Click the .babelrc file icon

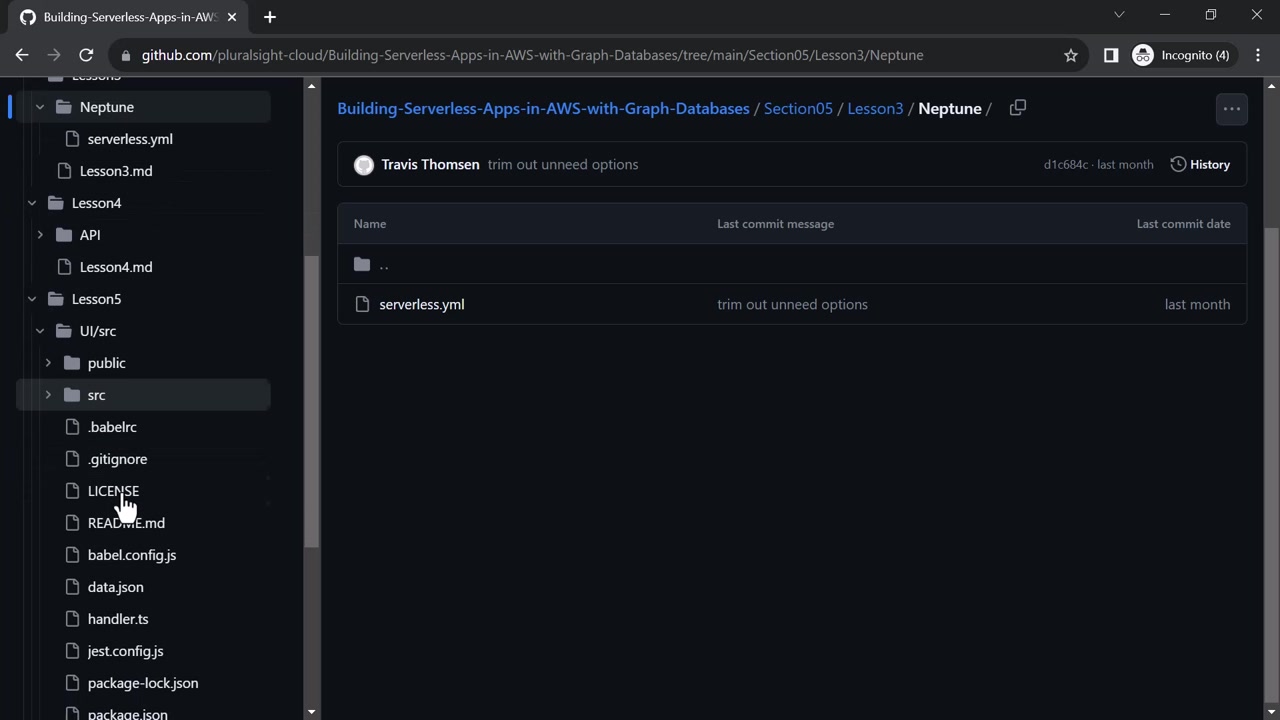[x=72, y=427]
